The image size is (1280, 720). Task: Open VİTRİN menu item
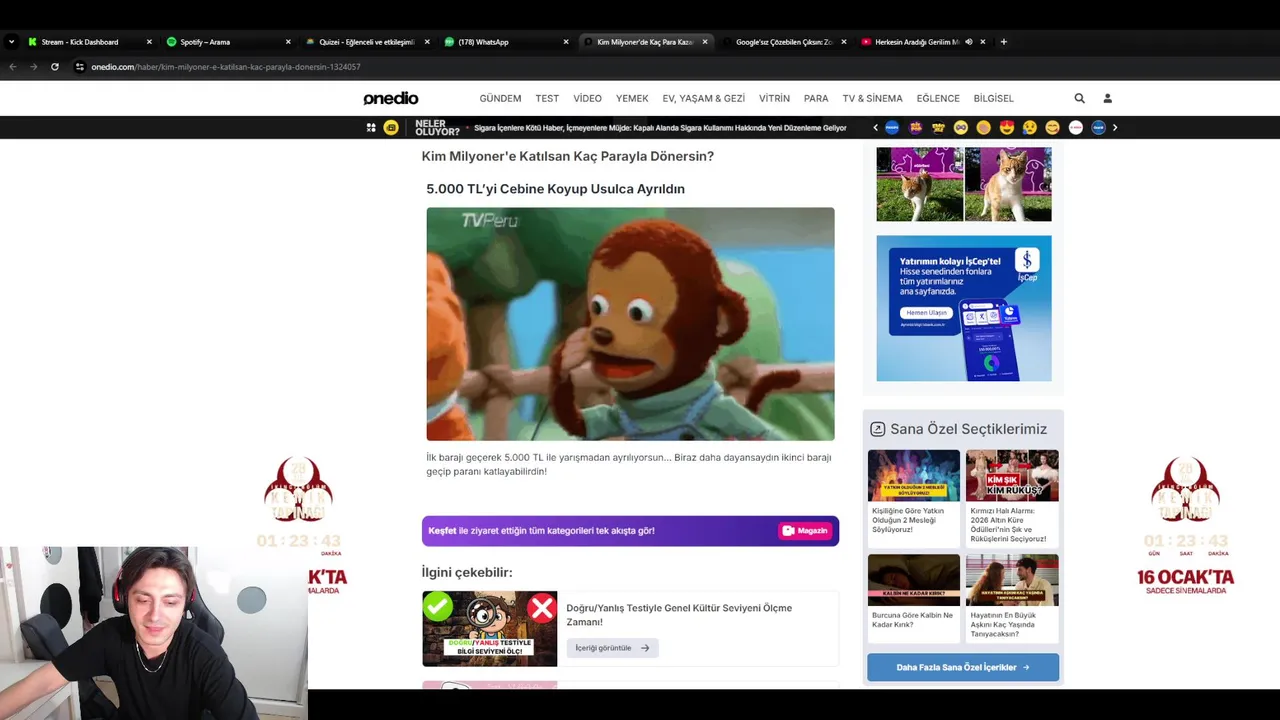pyautogui.click(x=774, y=98)
